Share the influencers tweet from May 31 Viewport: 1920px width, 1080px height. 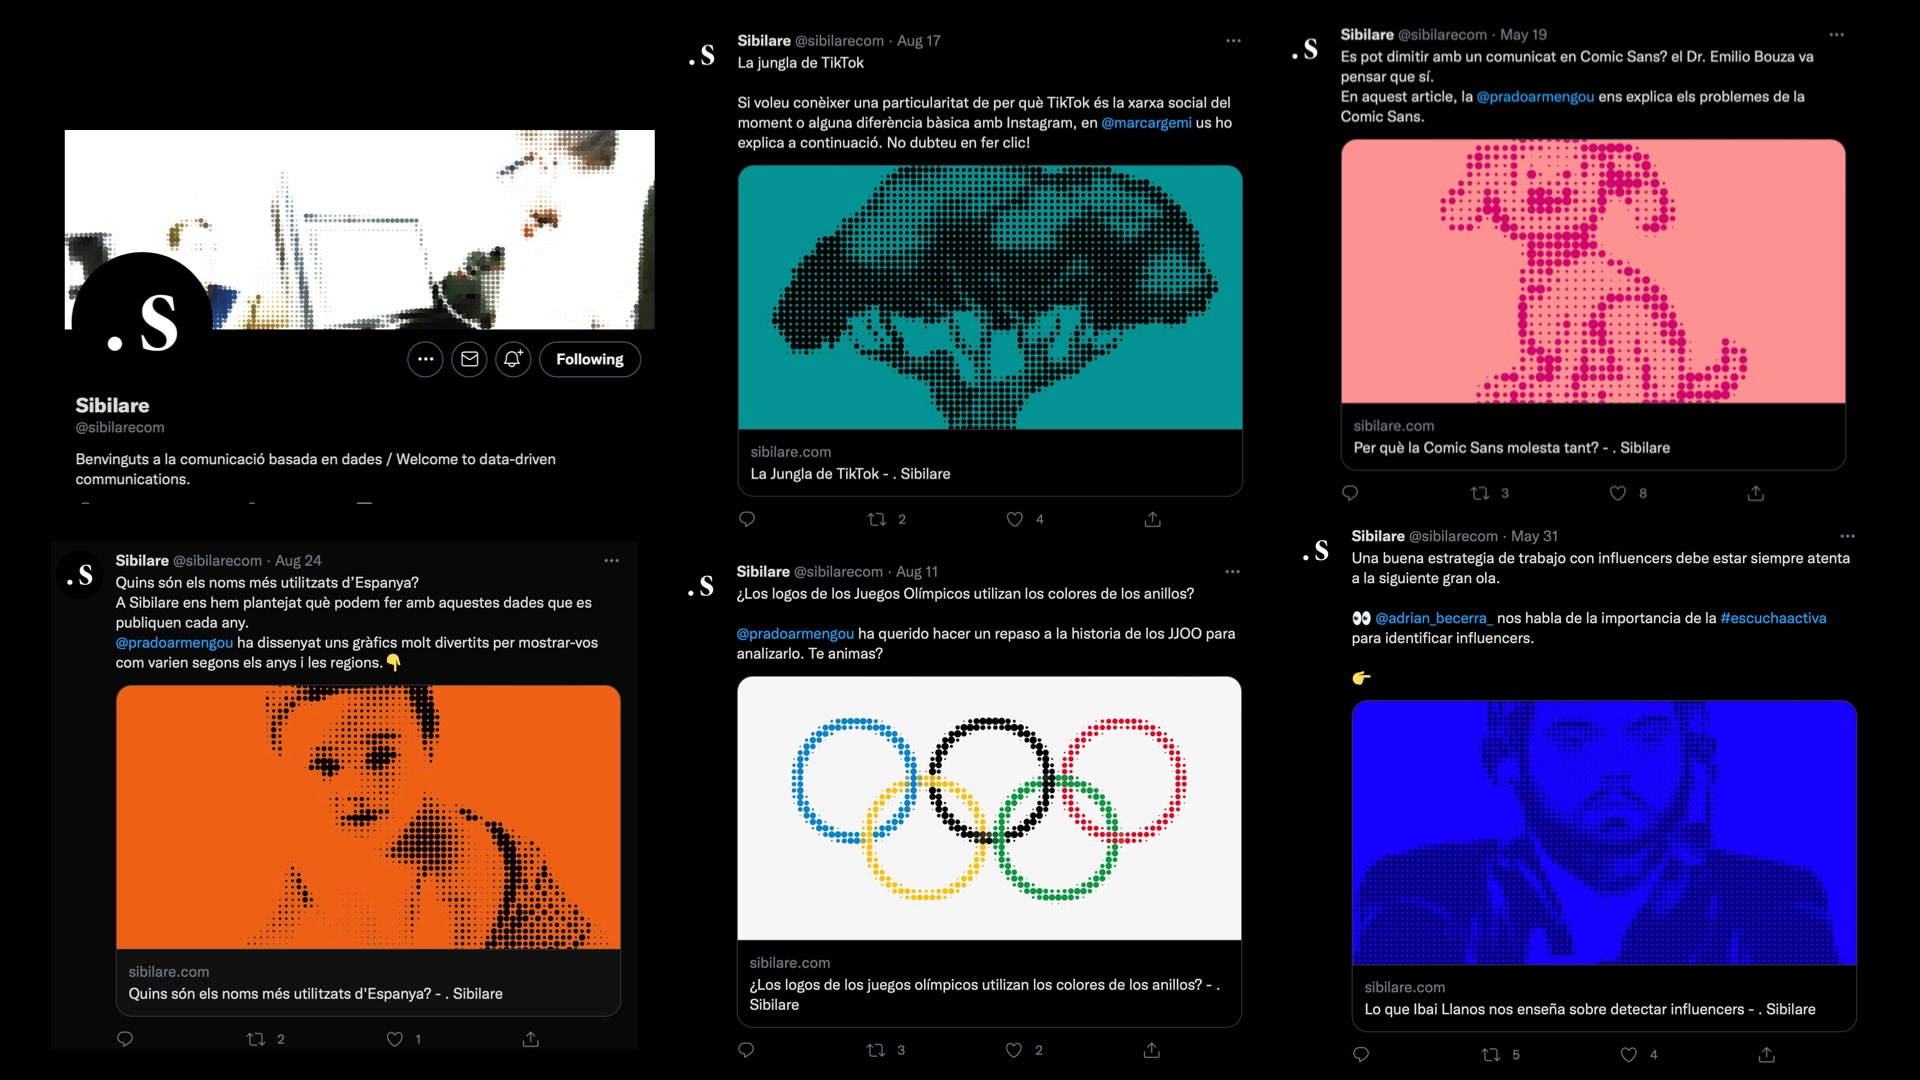[x=1767, y=1054]
